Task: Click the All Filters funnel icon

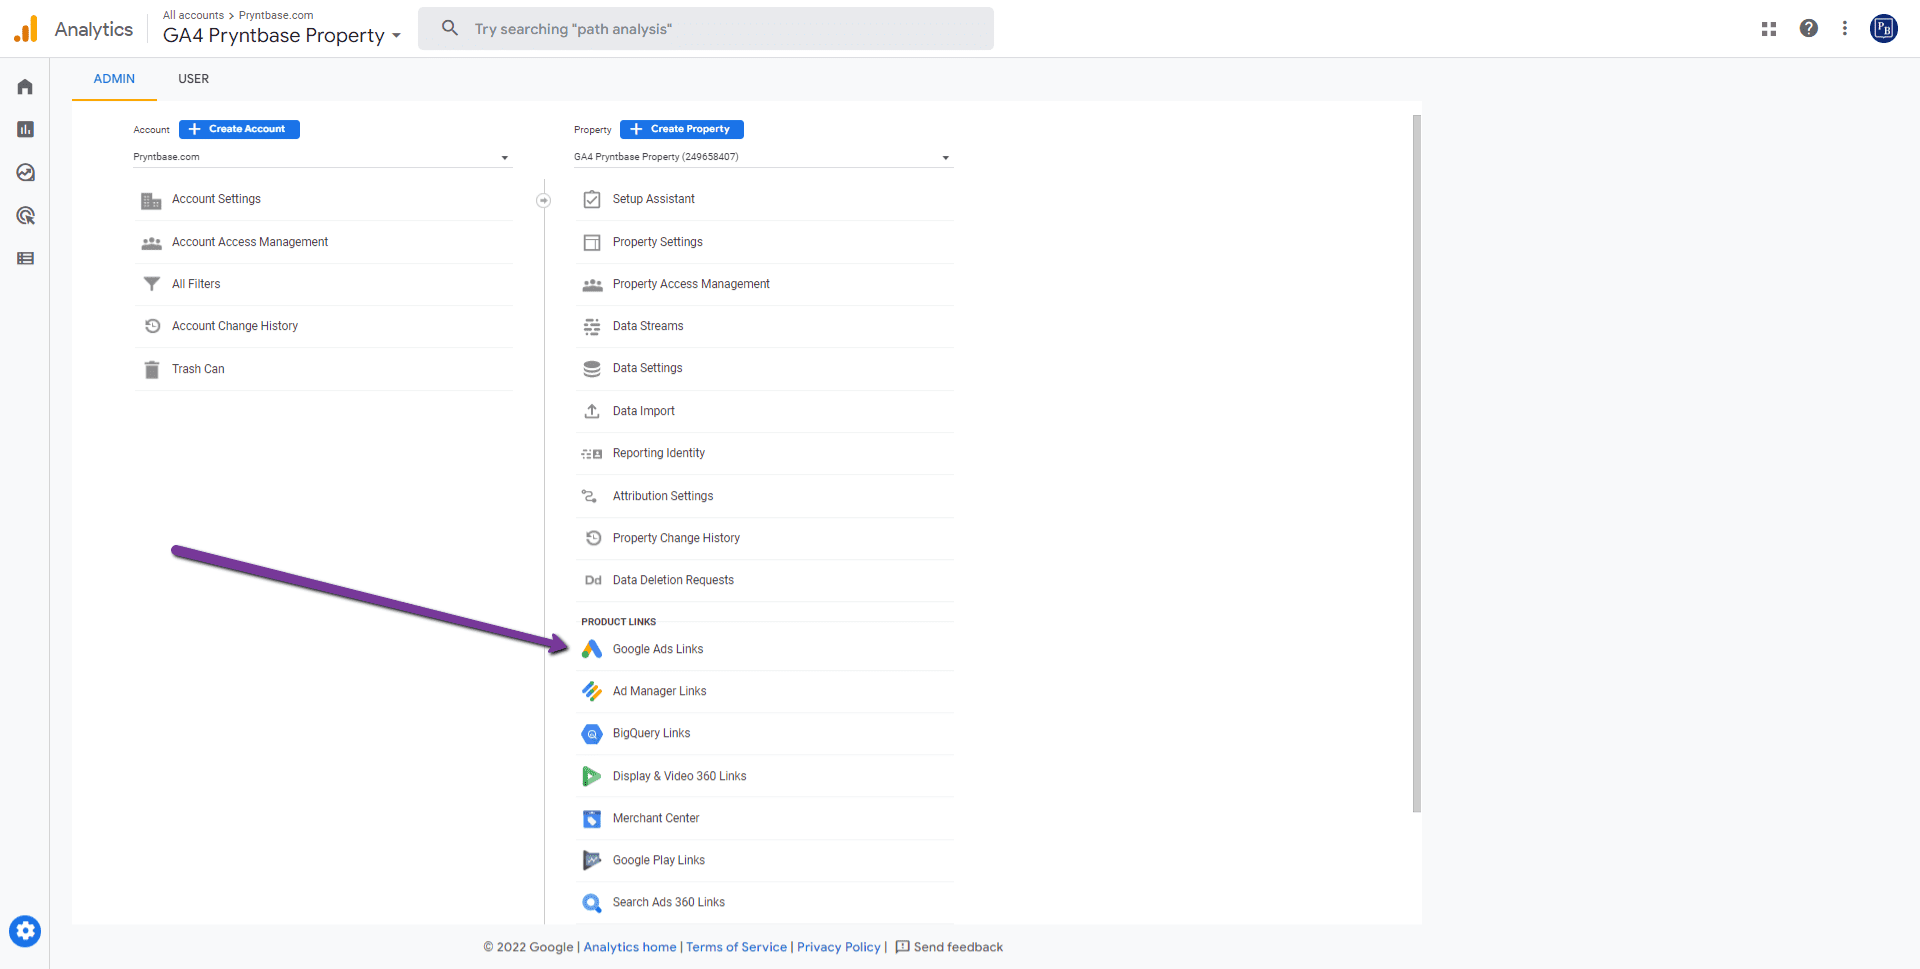Action: (151, 284)
